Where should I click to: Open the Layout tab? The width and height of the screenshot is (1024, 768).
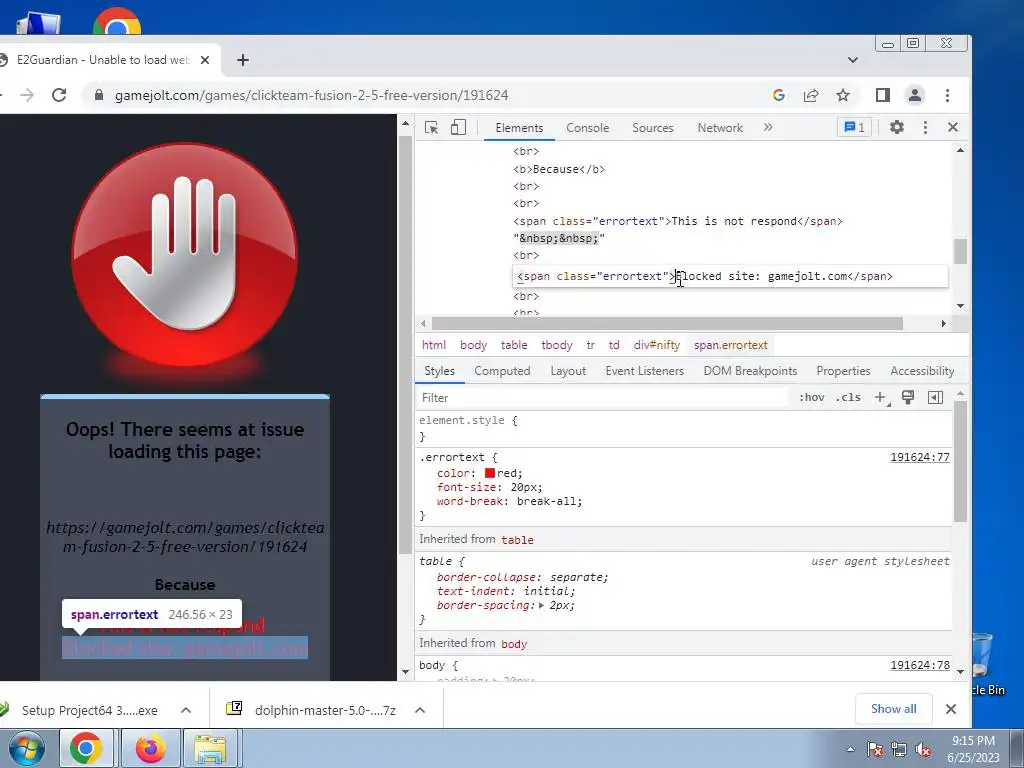[568, 371]
